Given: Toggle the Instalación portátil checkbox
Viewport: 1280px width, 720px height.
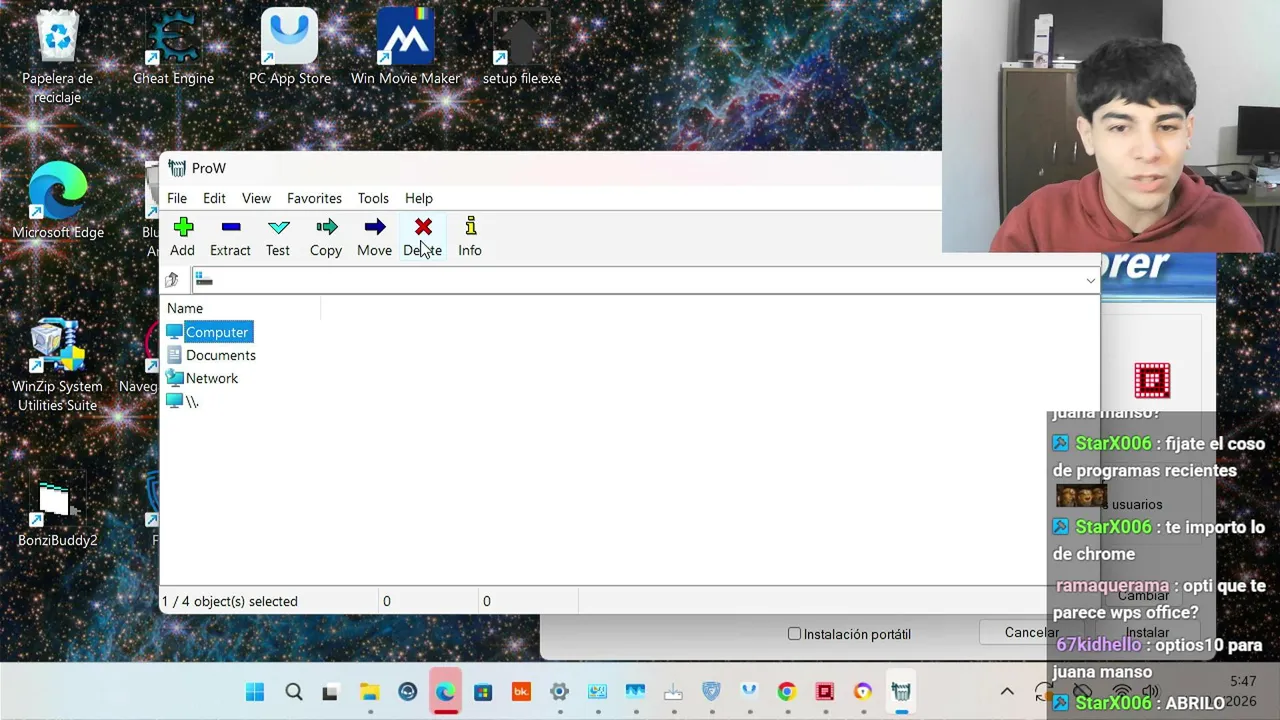Looking at the screenshot, I should coord(794,634).
